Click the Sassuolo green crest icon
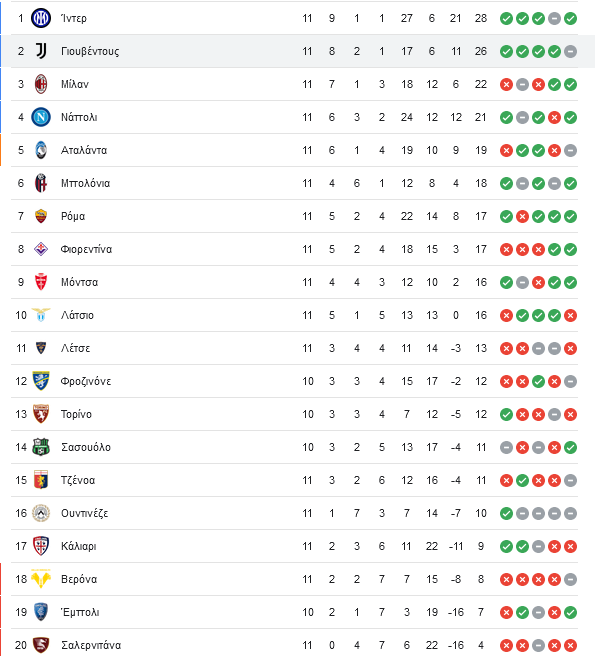Viewport: 595px width, 656px height. 41,447
